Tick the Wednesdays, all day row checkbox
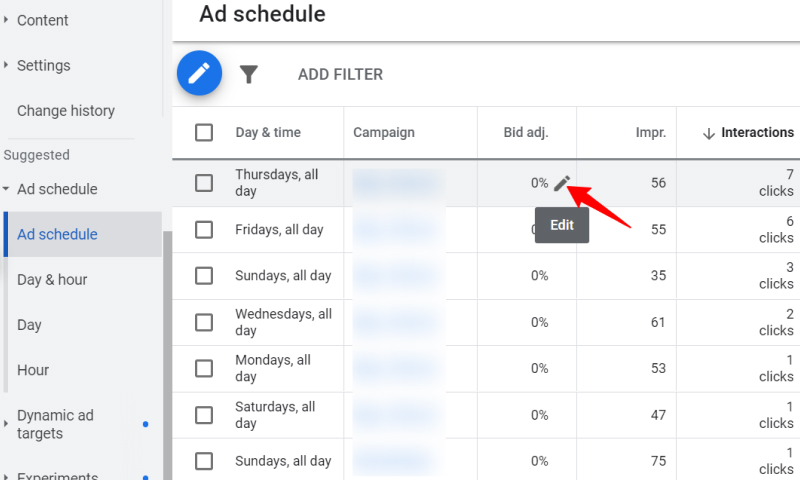Viewport: 800px width, 480px height. (x=204, y=322)
